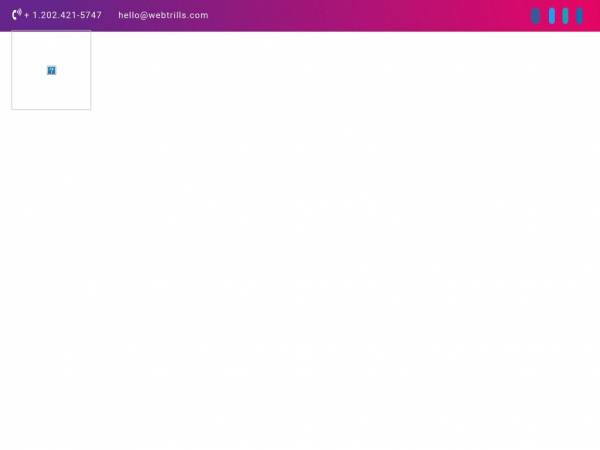Call the number + 1.202.421-5747
Screen dimensions: 600x450
click(63, 15)
